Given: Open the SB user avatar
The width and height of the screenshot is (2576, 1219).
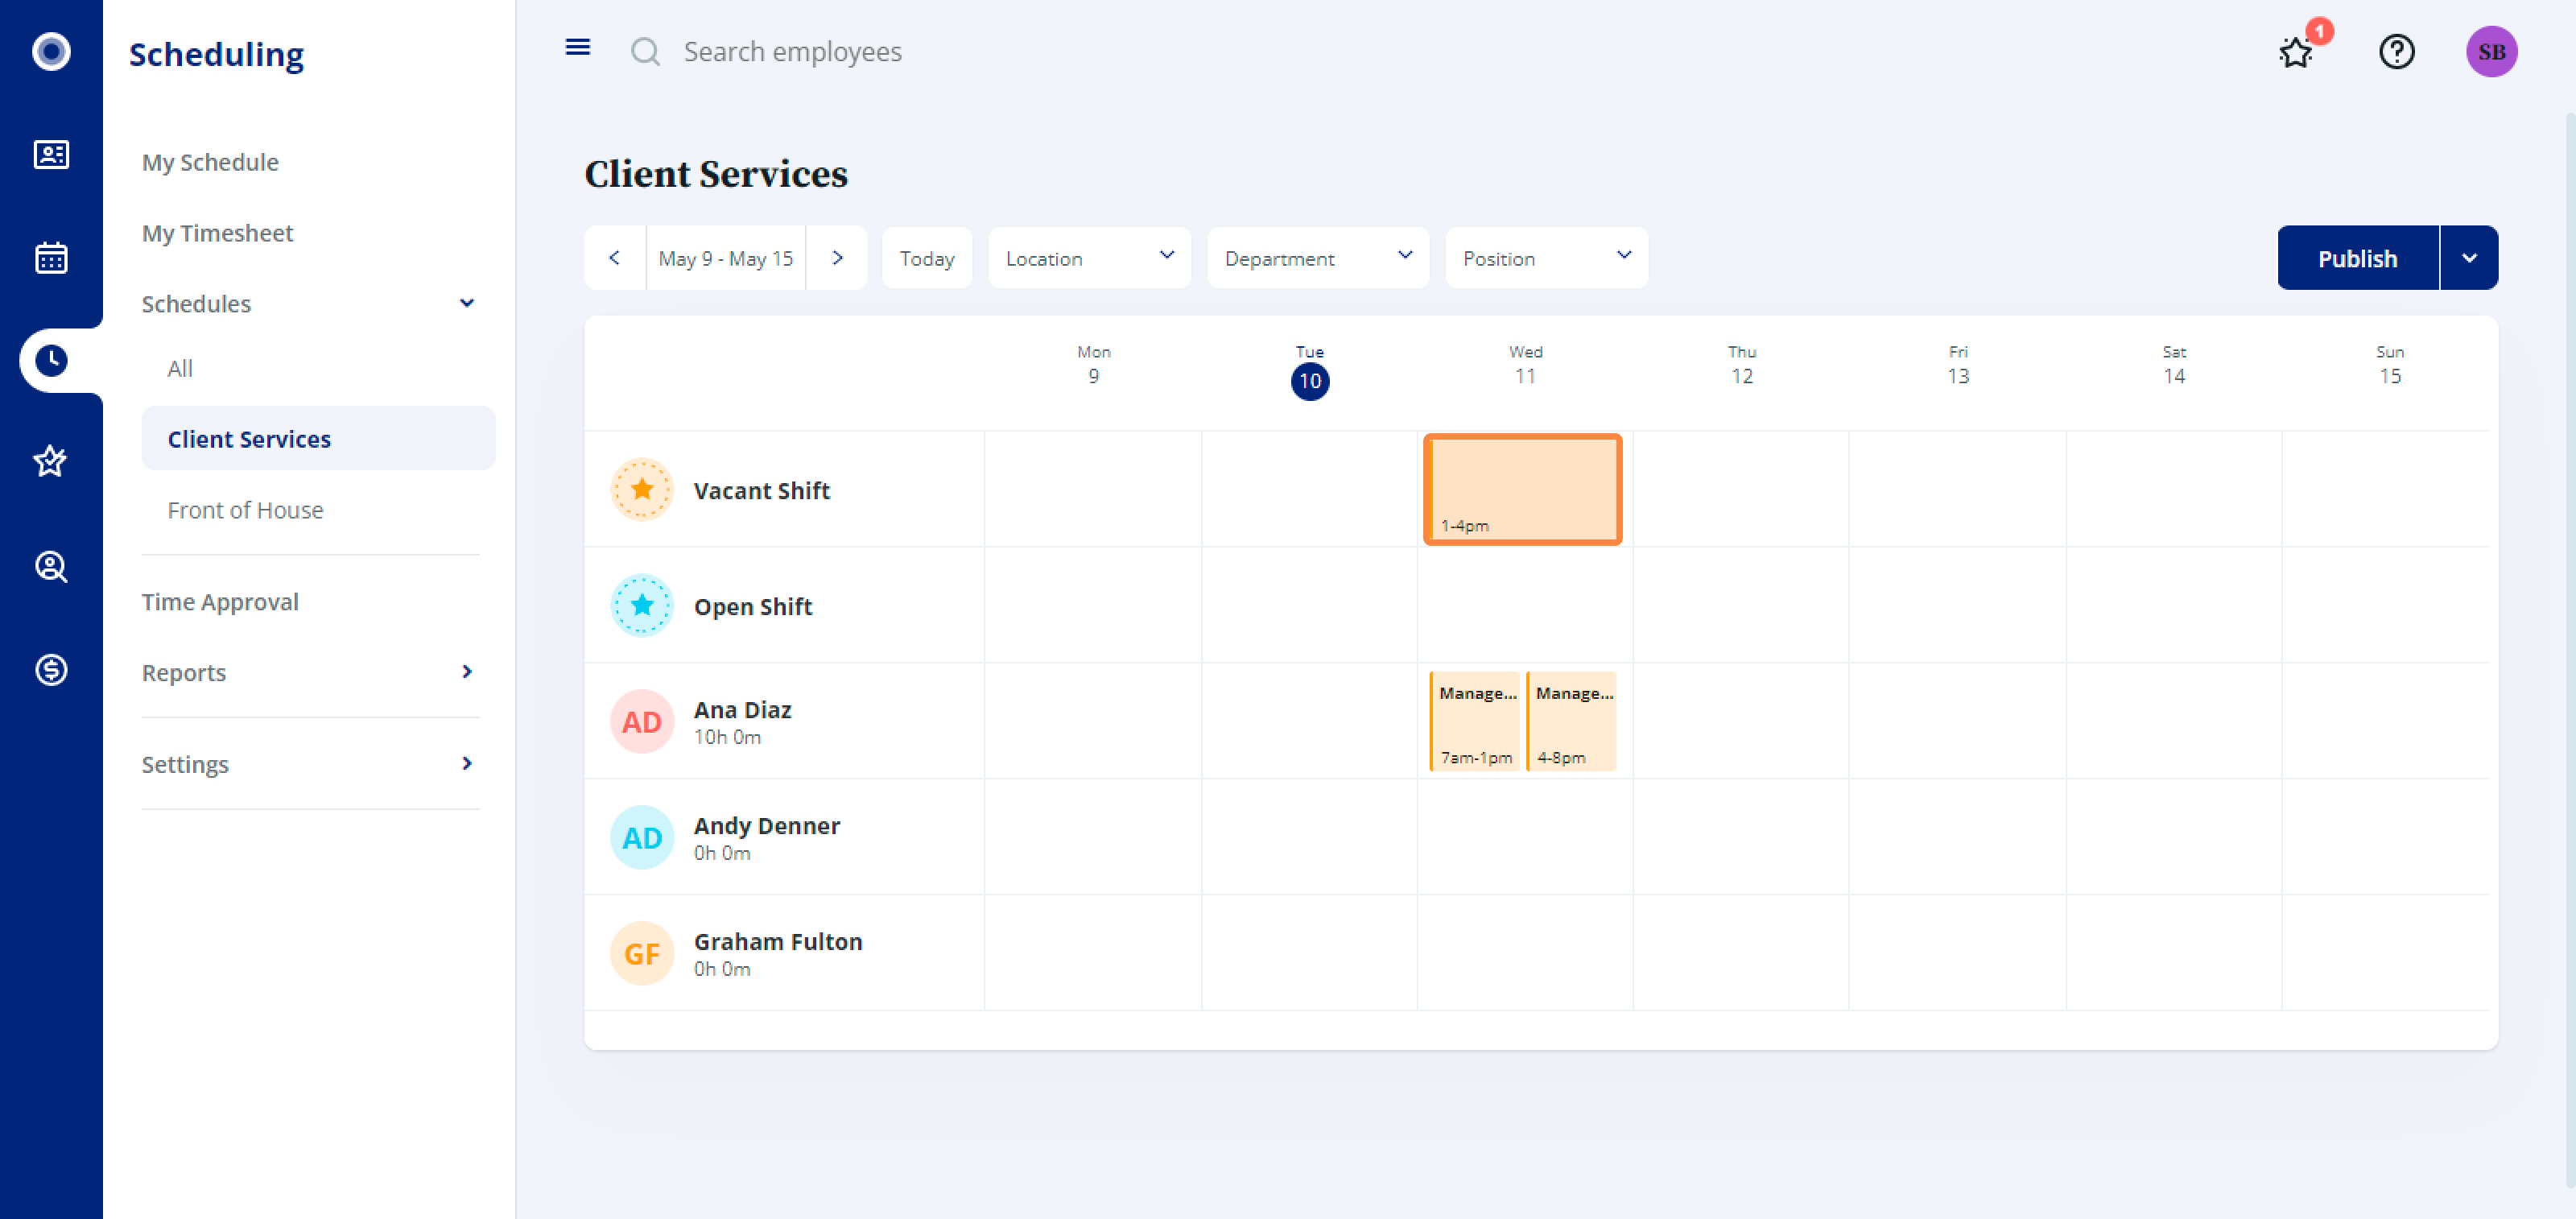Looking at the screenshot, I should (2491, 51).
